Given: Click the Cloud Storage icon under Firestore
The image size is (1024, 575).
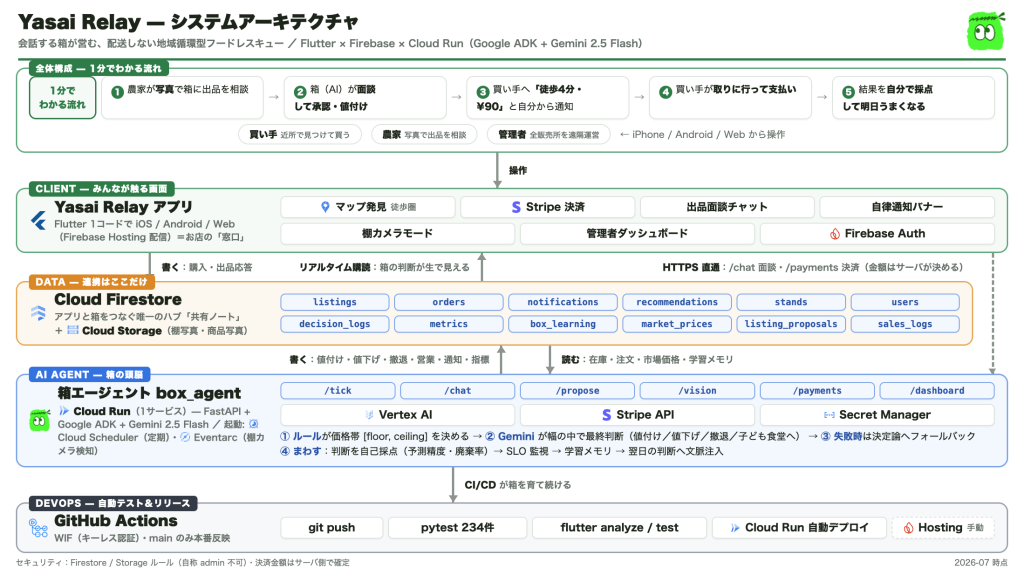Looking at the screenshot, I should [x=72, y=331].
